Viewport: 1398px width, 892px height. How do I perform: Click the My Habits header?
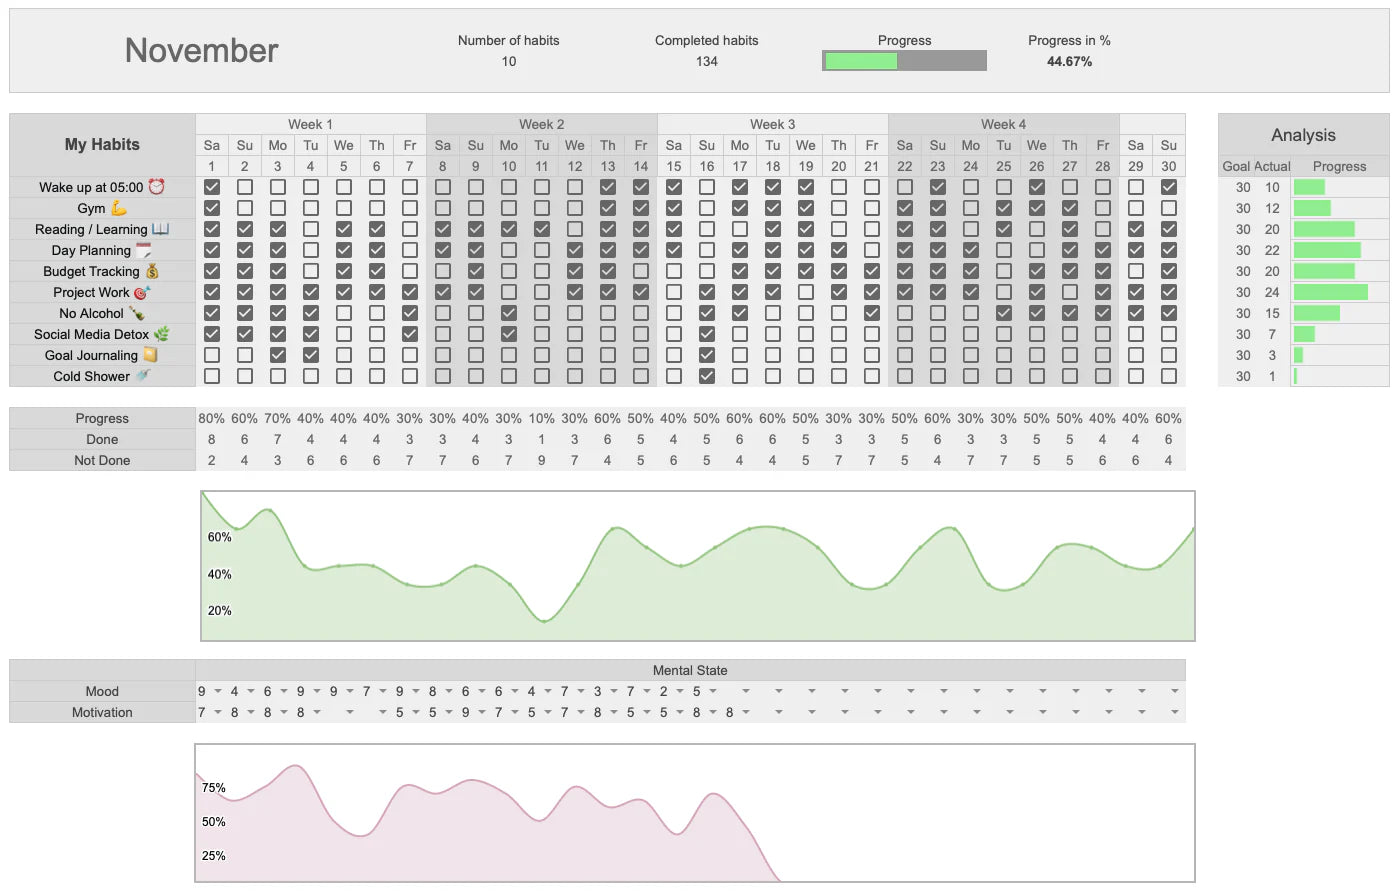point(101,144)
